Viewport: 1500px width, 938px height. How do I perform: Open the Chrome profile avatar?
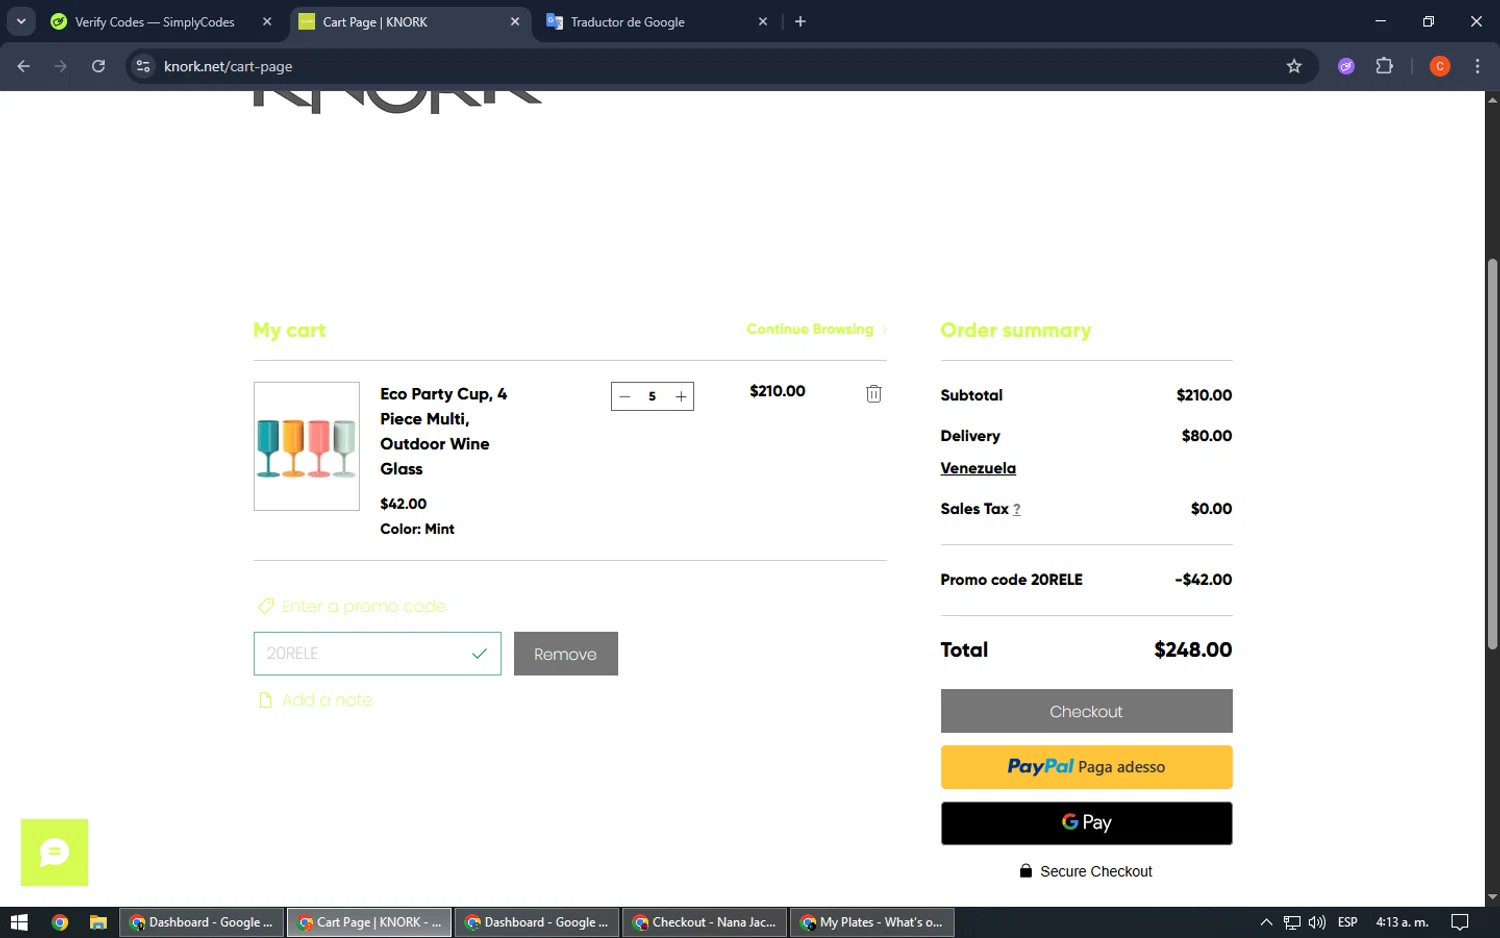pos(1440,66)
